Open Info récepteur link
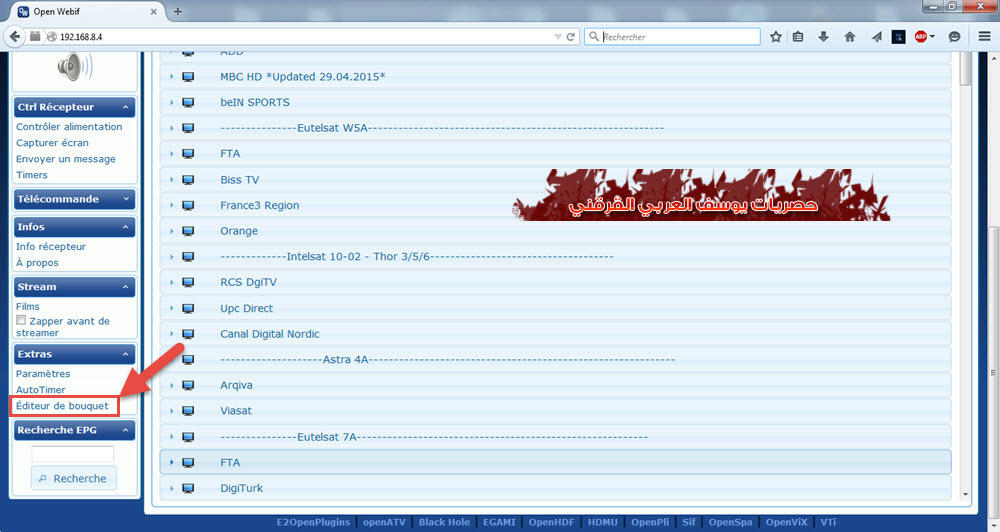Viewport: 1000px width, 532px height. pos(51,246)
